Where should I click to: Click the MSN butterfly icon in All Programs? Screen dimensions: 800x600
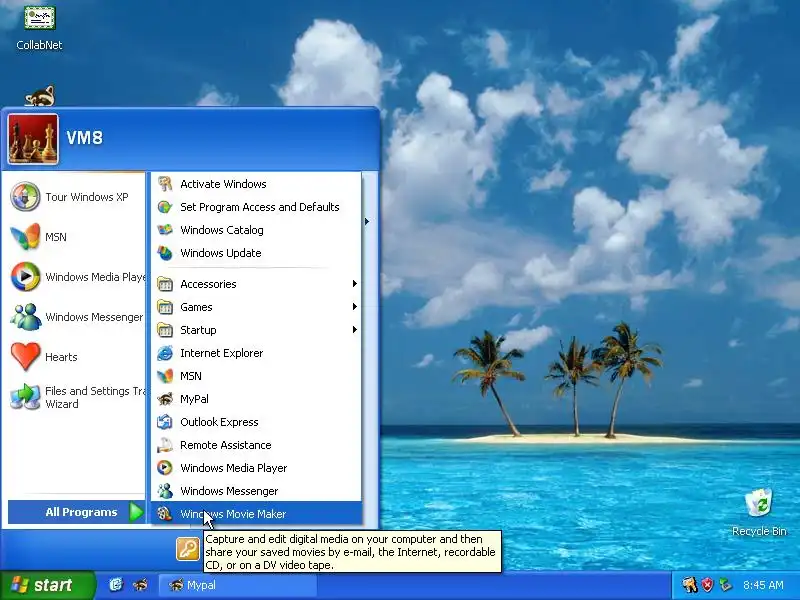(165, 376)
